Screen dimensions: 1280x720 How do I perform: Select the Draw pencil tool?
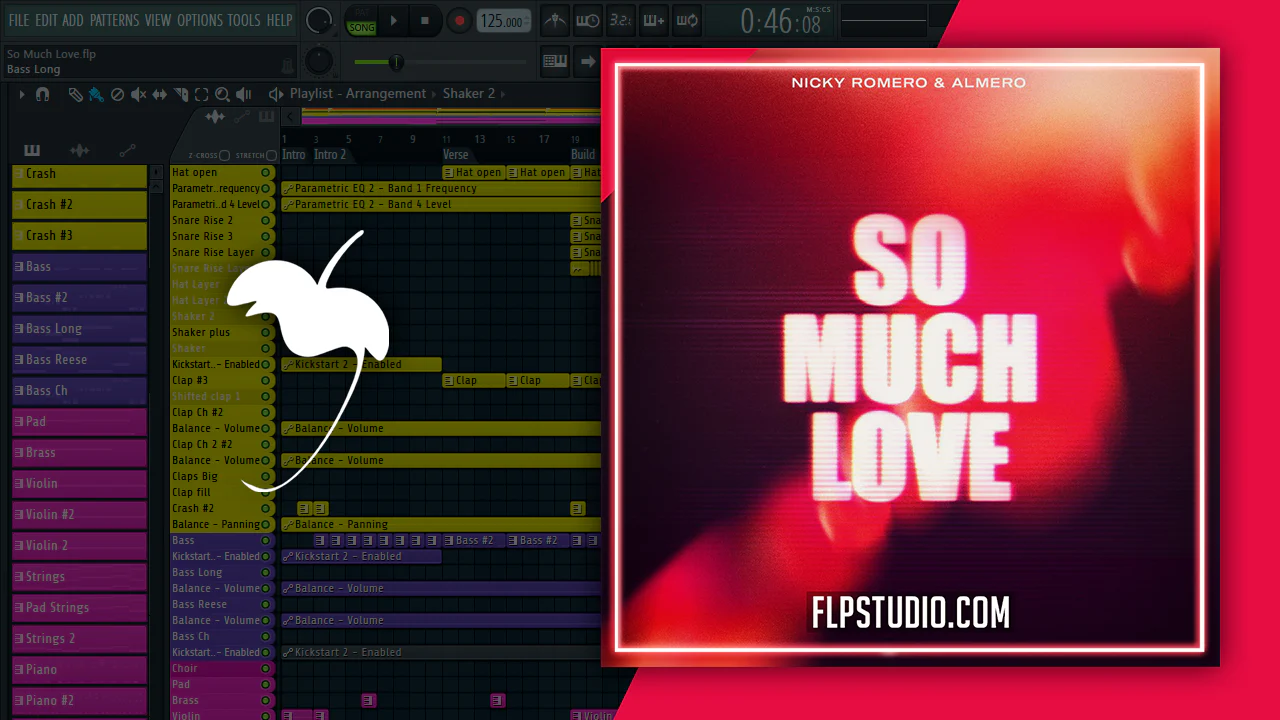tap(75, 94)
